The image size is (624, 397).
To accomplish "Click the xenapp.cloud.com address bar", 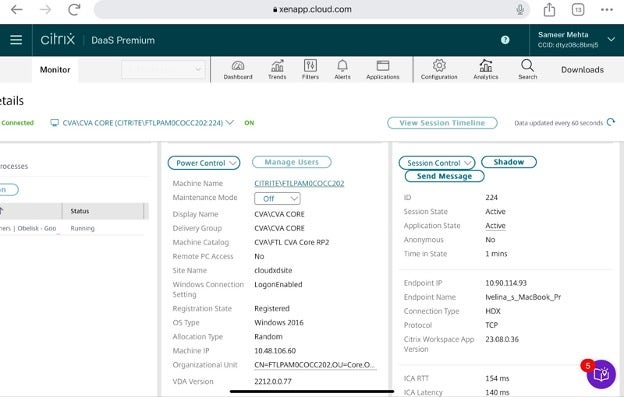I will point(312,10).
